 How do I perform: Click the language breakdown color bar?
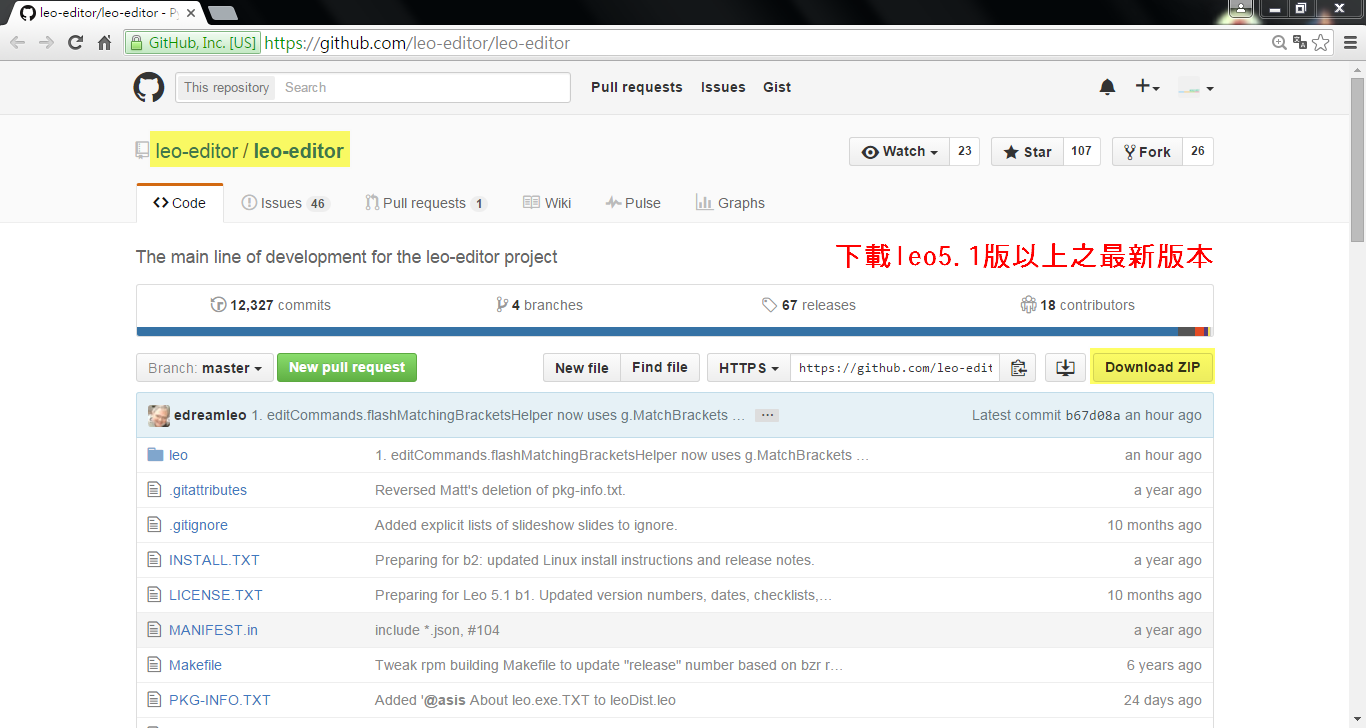pos(674,331)
